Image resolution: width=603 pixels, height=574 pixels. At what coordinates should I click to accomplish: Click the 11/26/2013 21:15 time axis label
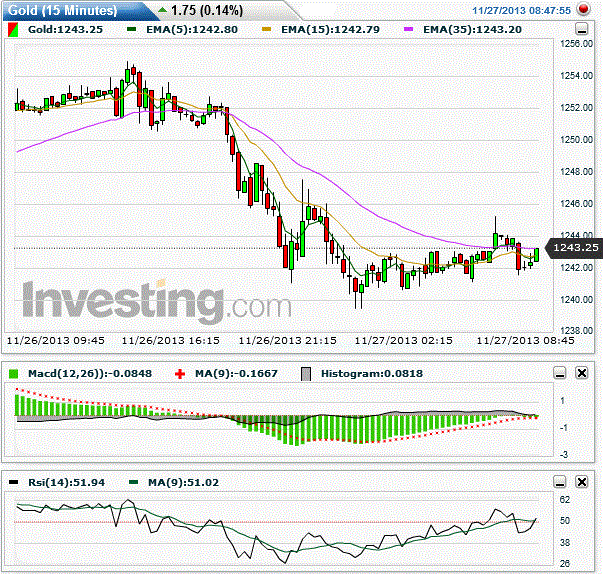click(x=288, y=341)
